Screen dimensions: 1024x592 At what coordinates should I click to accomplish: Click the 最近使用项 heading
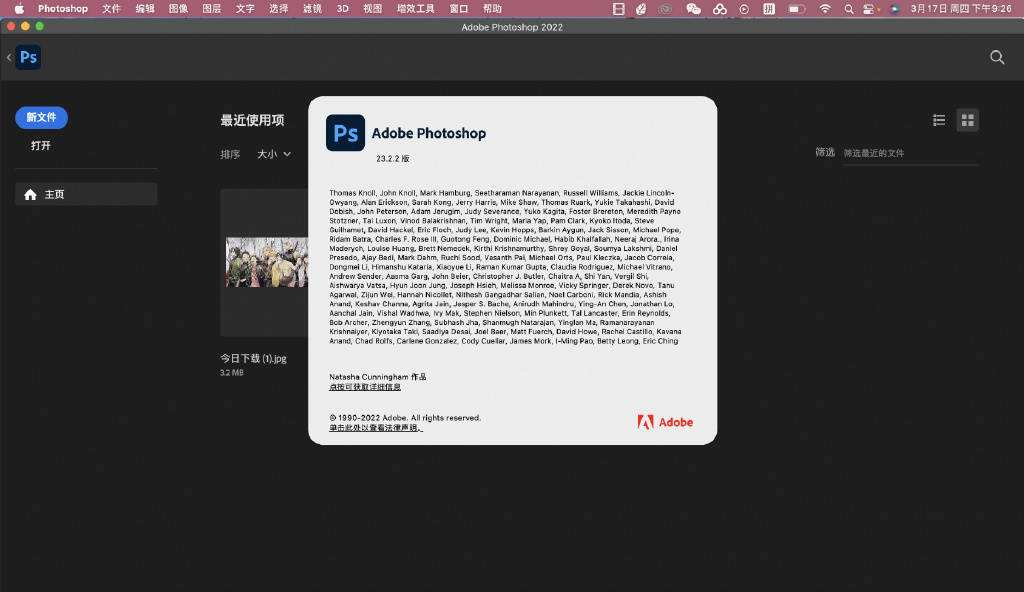tap(252, 120)
